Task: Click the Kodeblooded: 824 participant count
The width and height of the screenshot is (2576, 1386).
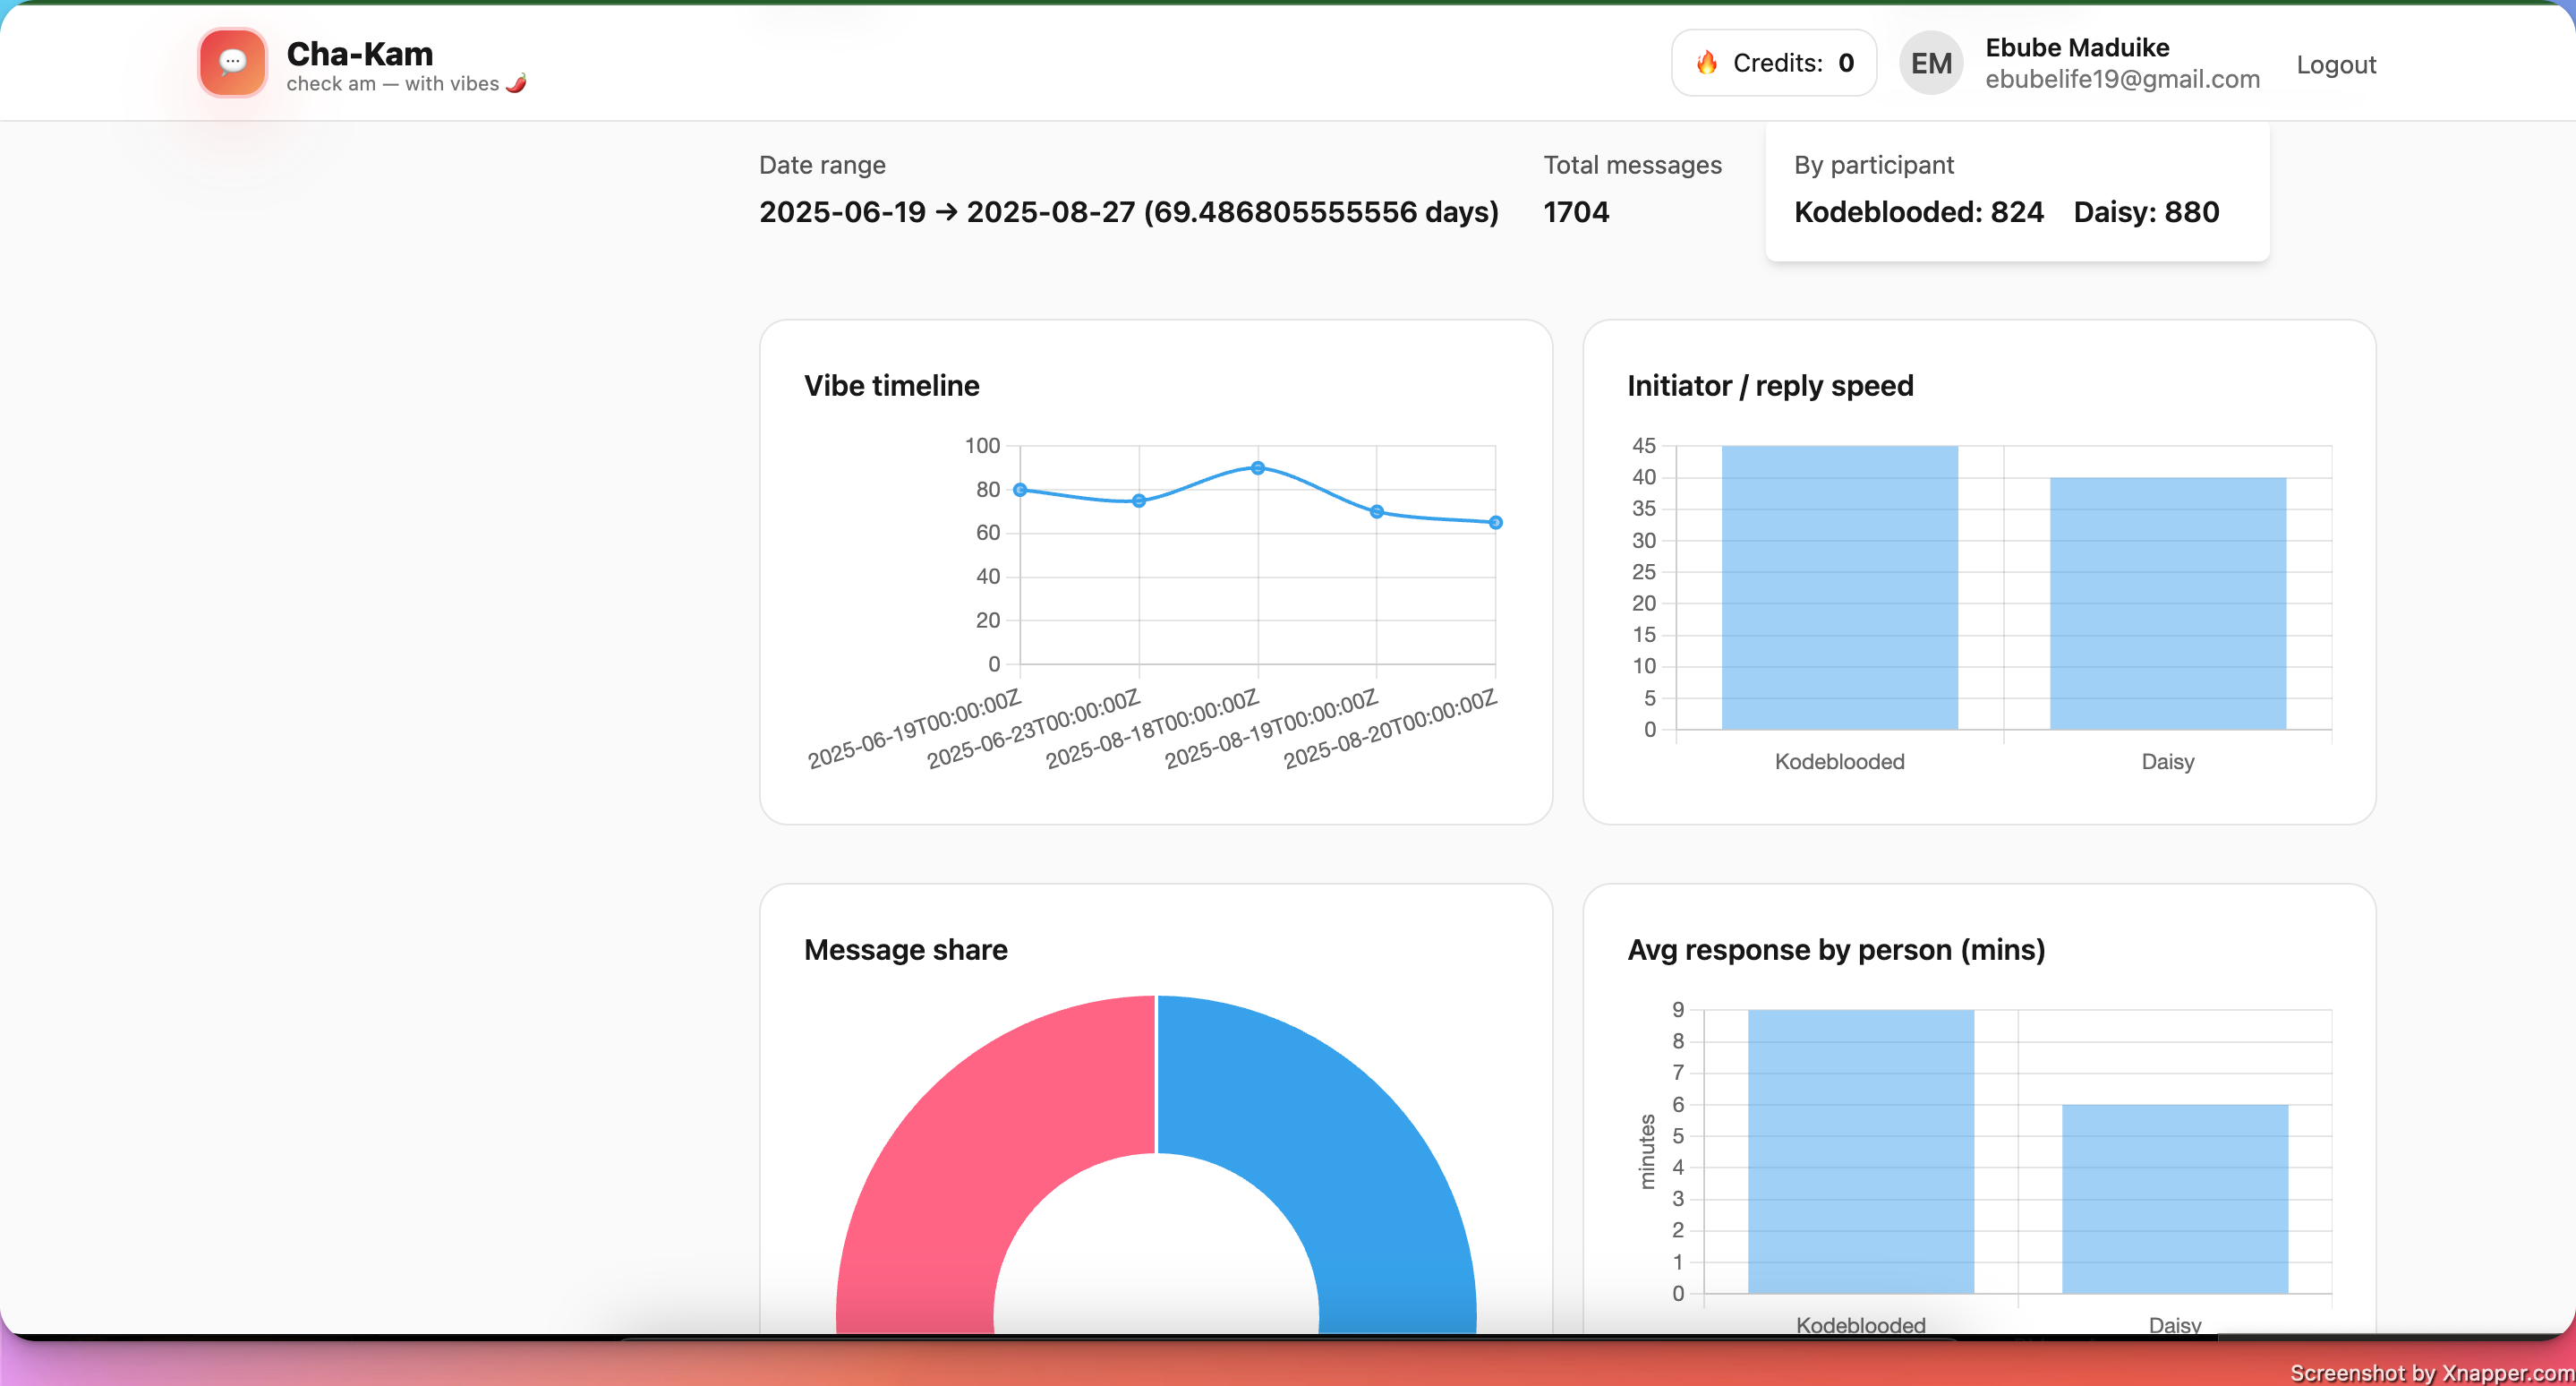Action: click(x=1918, y=212)
